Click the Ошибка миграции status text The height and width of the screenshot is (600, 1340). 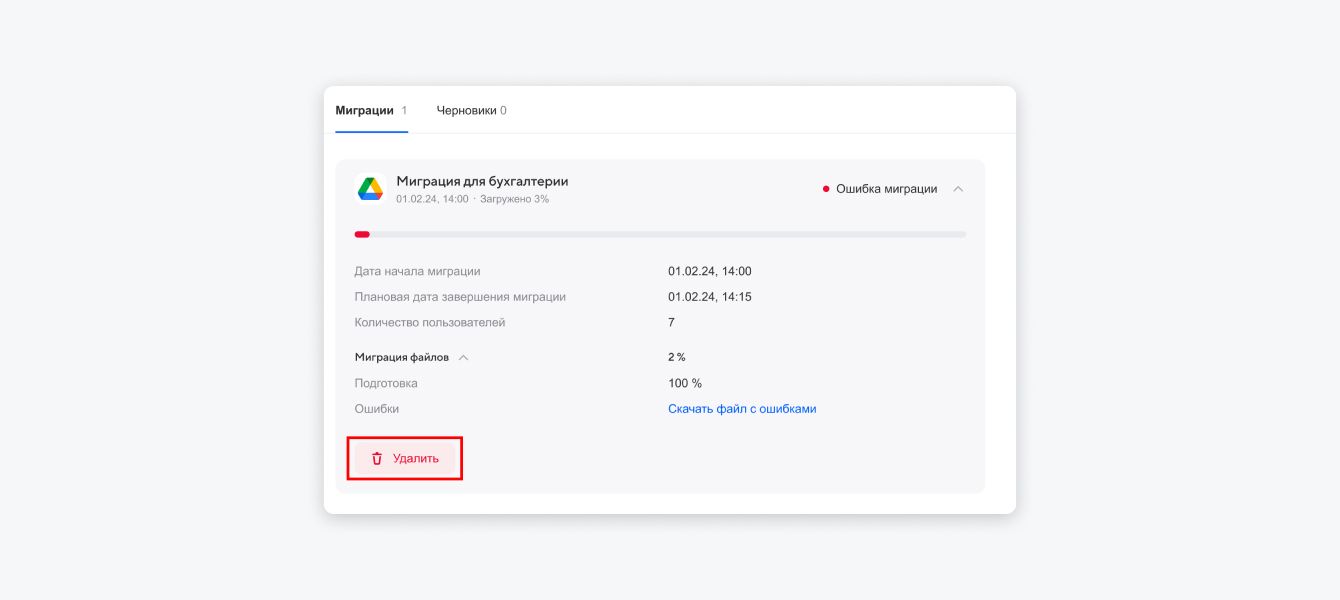click(886, 189)
